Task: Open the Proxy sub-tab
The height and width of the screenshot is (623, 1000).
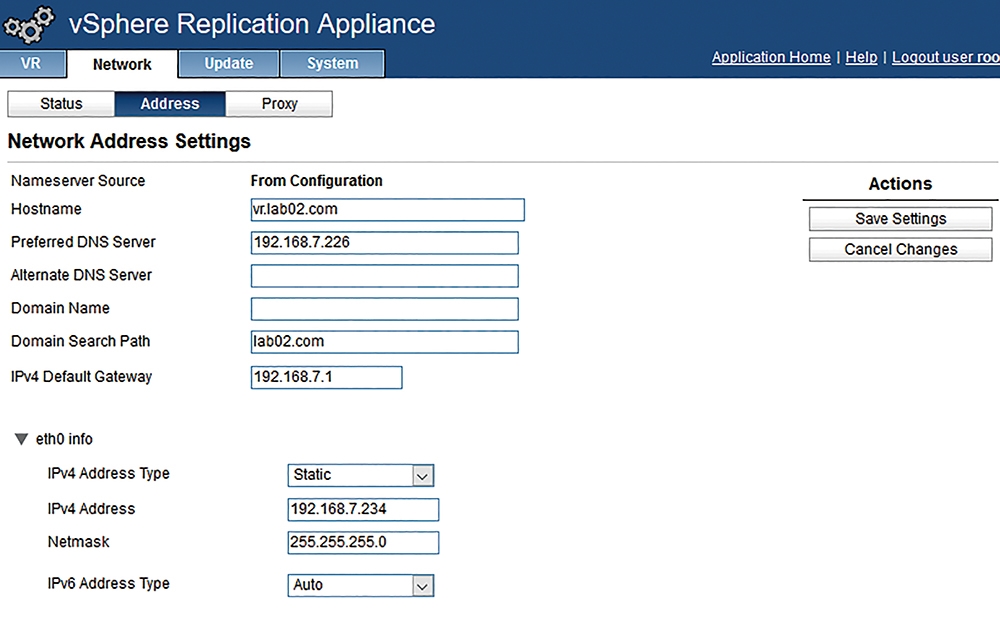Action: (x=279, y=104)
